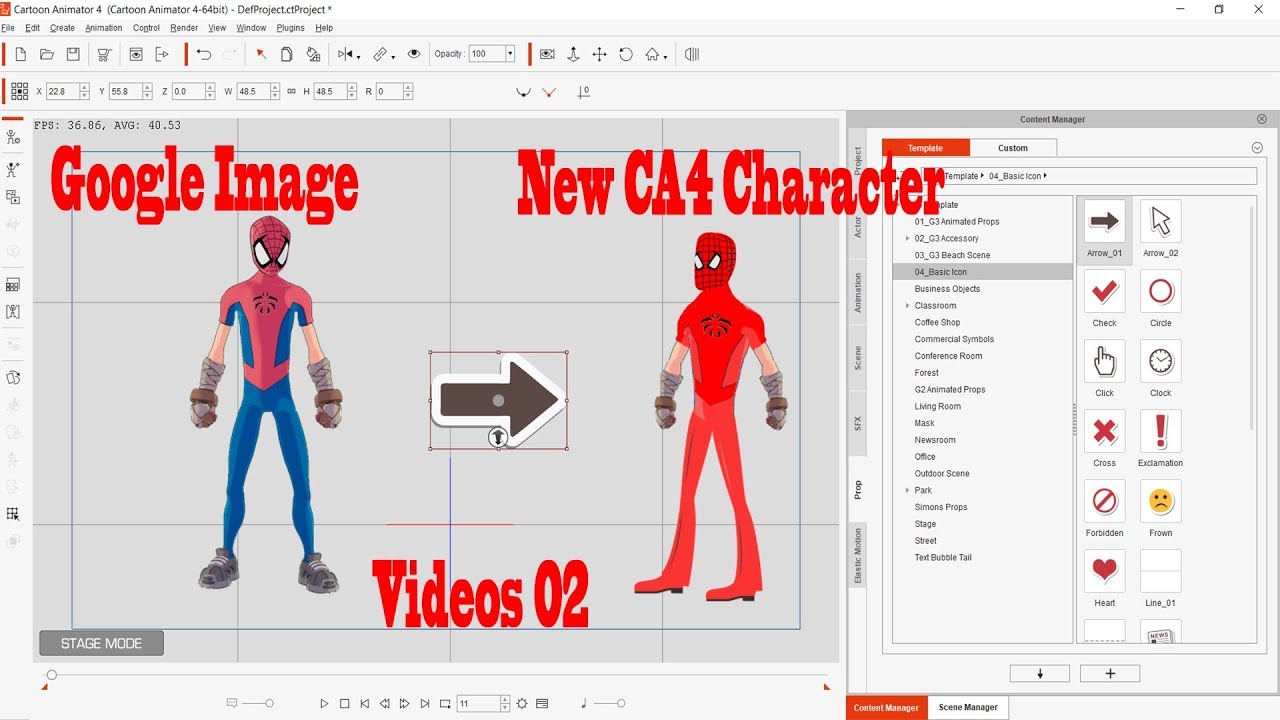Expand the Classroom folder arrow

[x=908, y=306]
